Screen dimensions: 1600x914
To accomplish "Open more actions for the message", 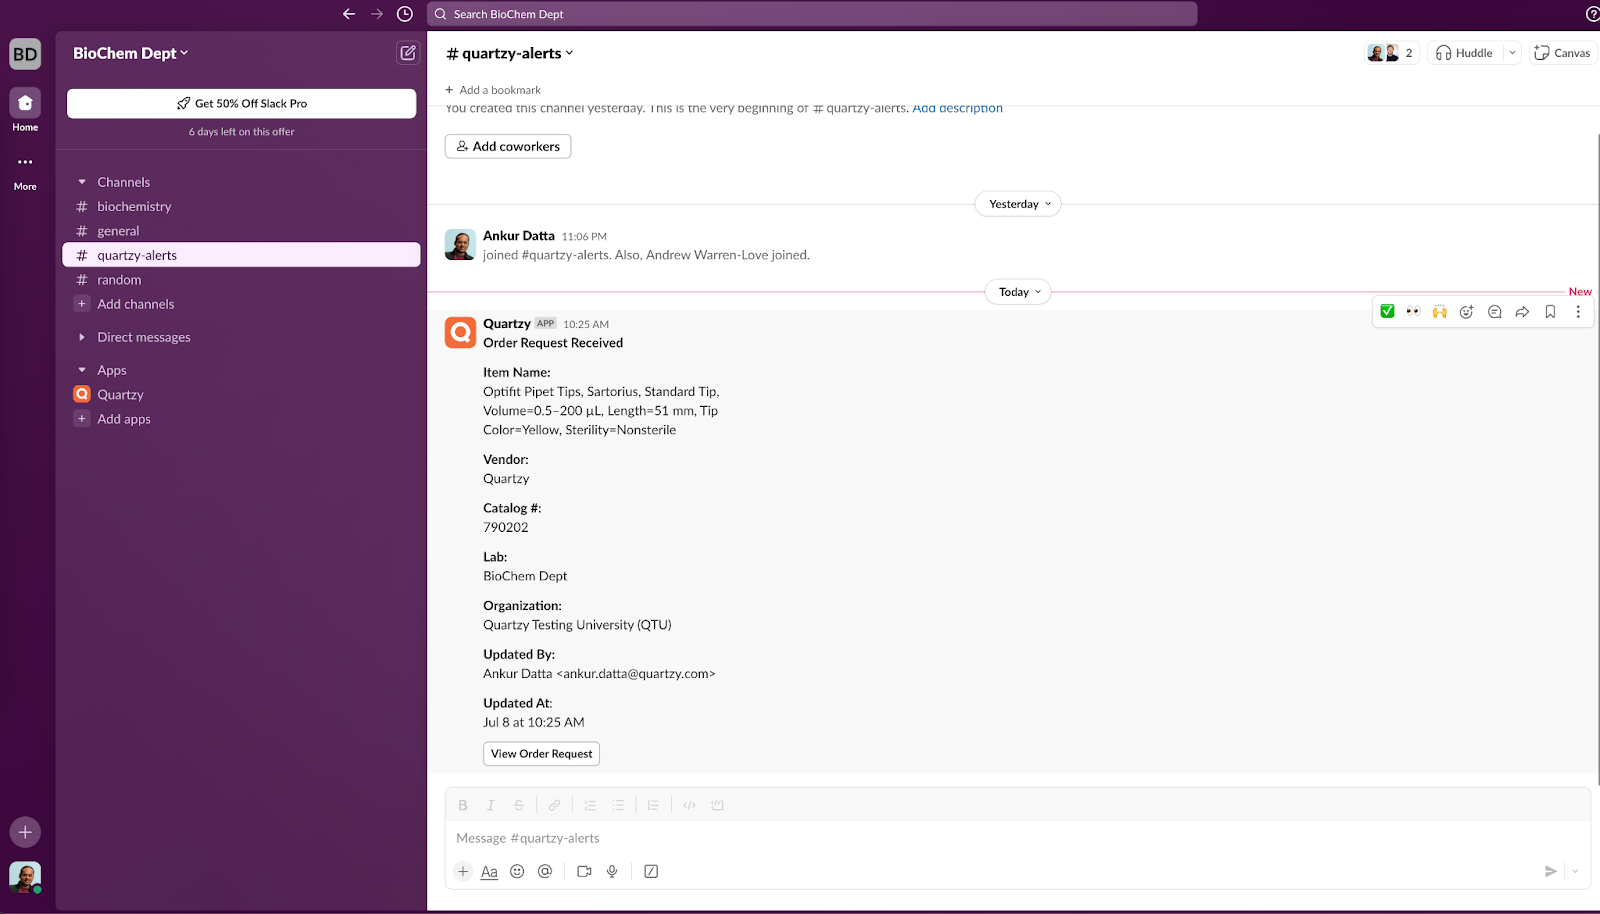I will pos(1578,311).
